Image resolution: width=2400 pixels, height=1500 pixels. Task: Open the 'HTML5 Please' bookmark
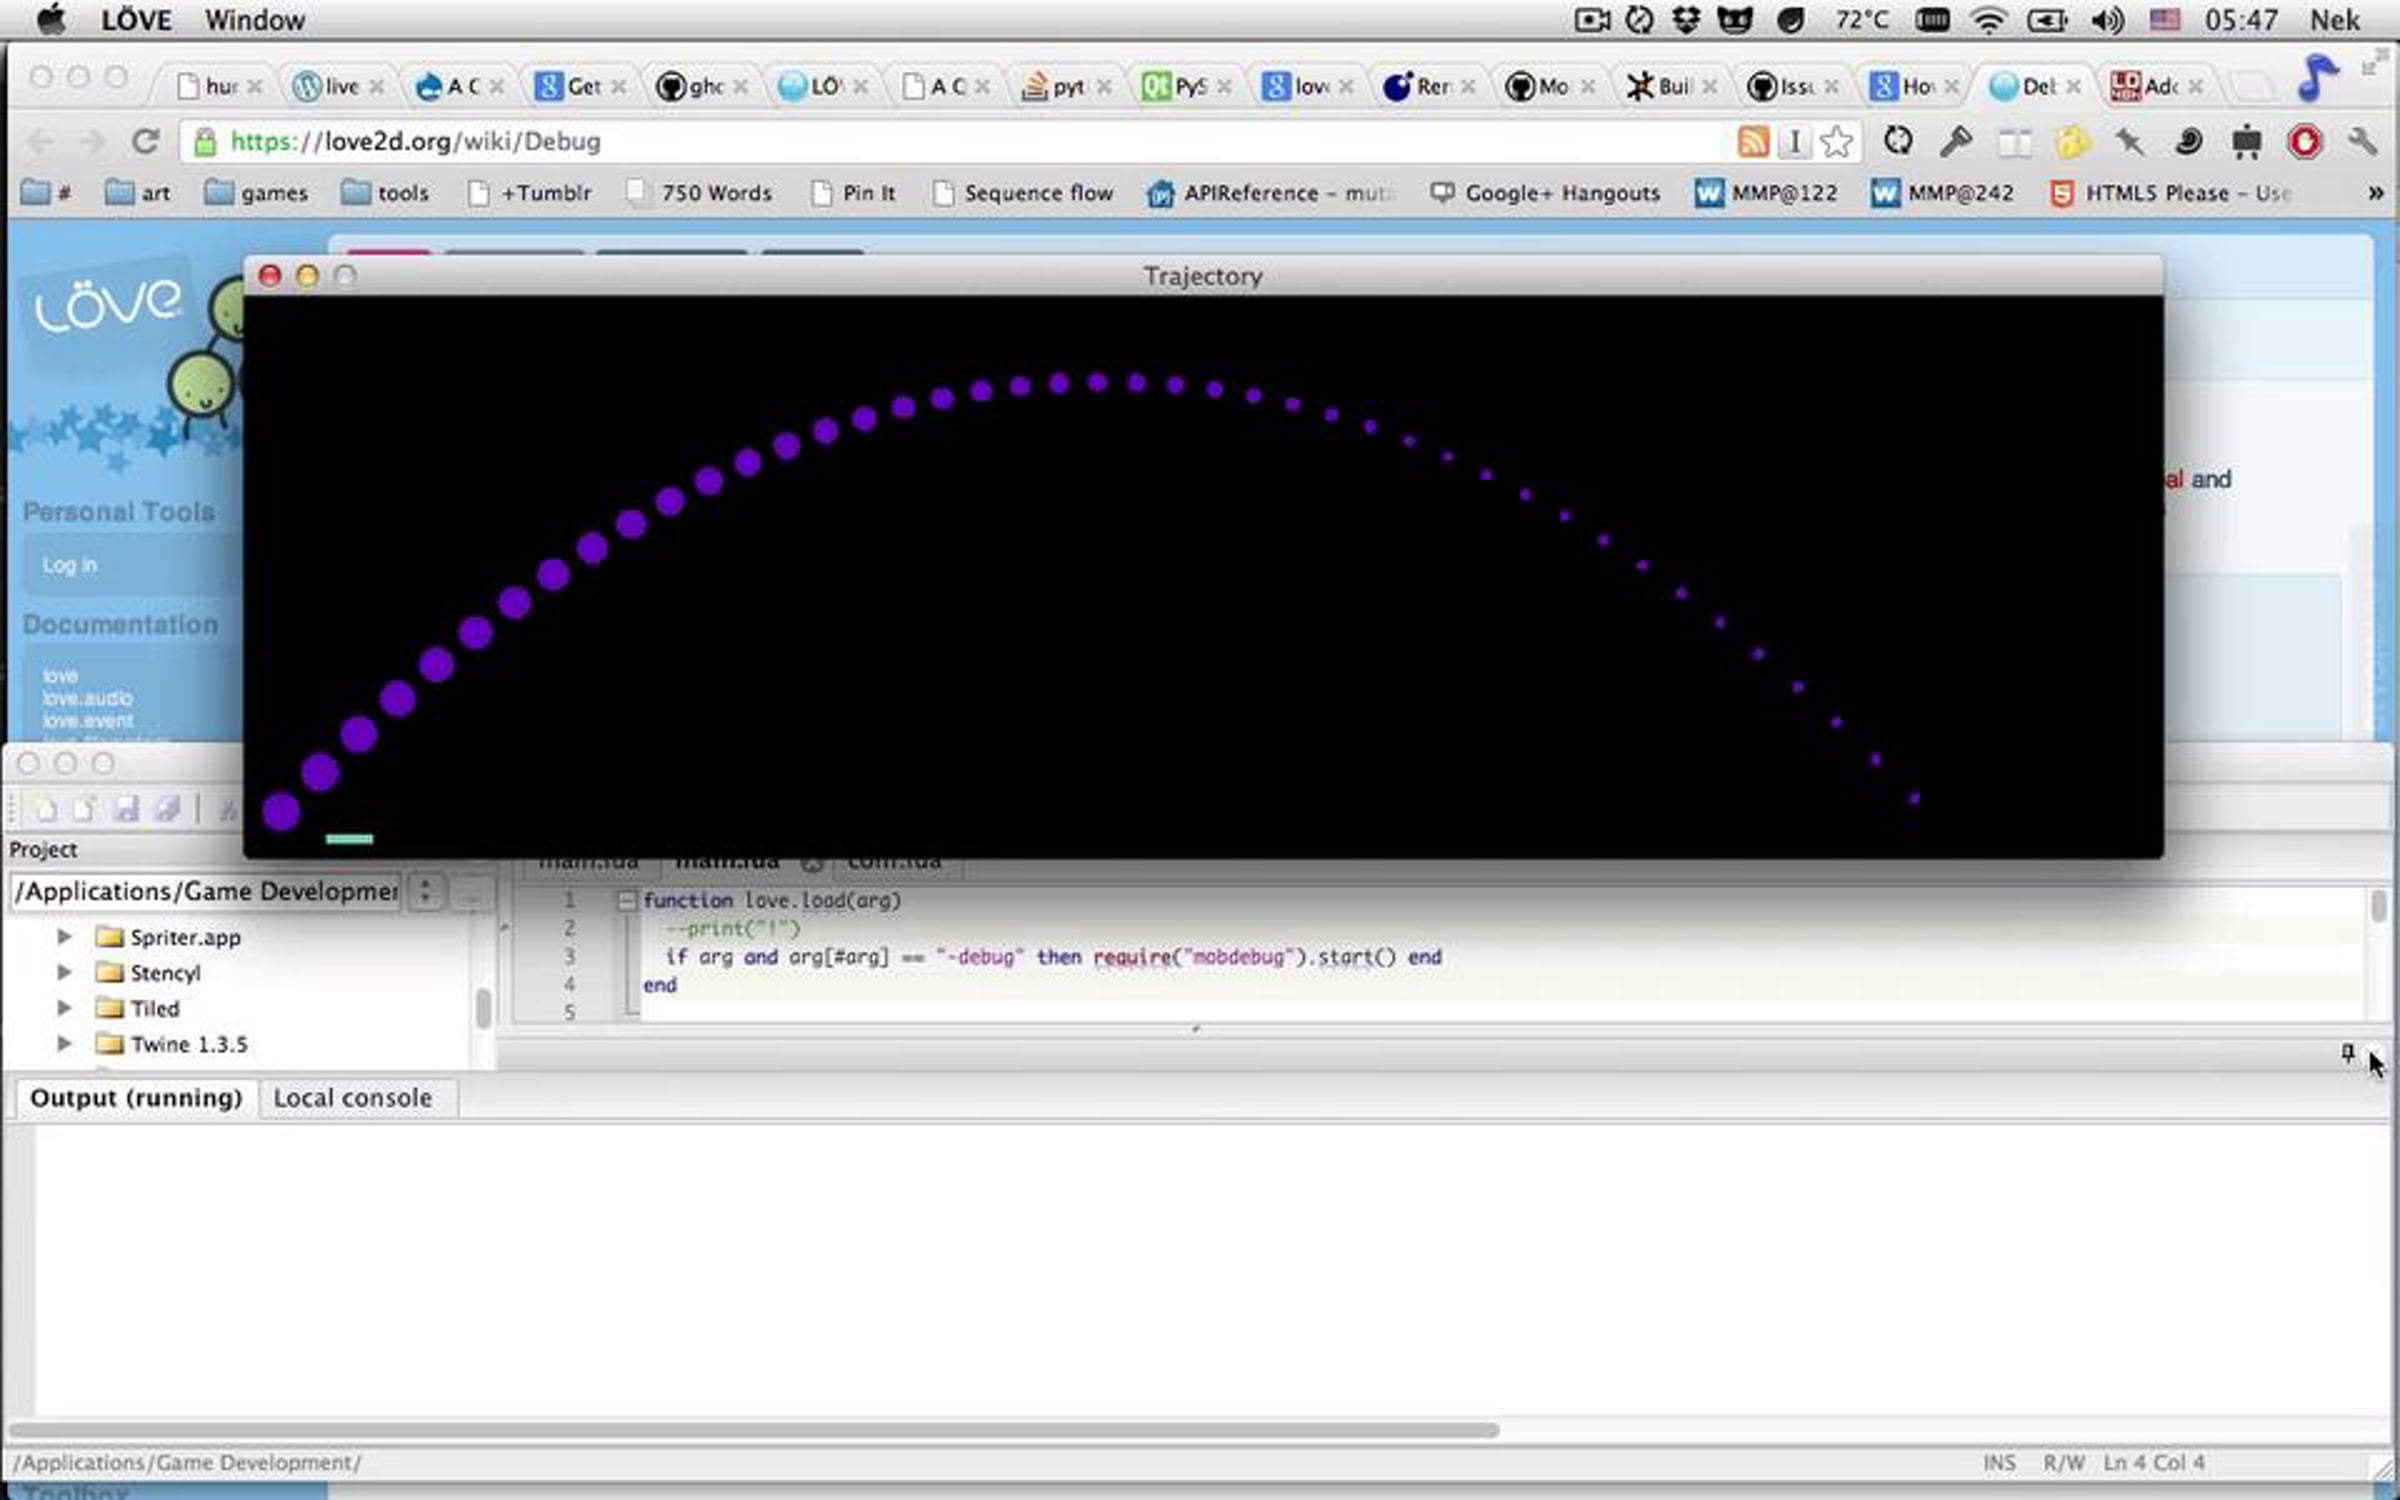(2169, 193)
